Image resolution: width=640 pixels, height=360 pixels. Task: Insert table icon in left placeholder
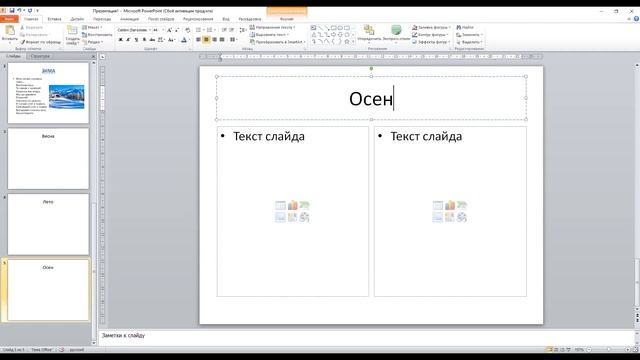pyautogui.click(x=280, y=205)
